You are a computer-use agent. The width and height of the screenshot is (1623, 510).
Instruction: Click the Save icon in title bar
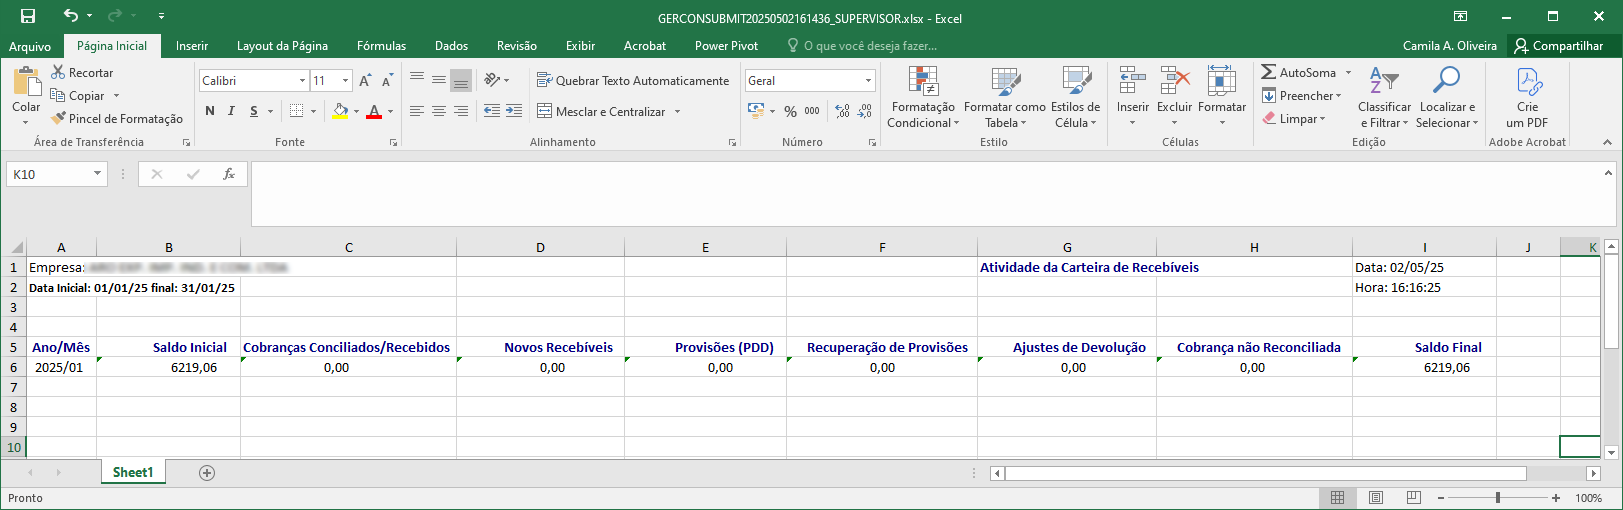point(28,16)
